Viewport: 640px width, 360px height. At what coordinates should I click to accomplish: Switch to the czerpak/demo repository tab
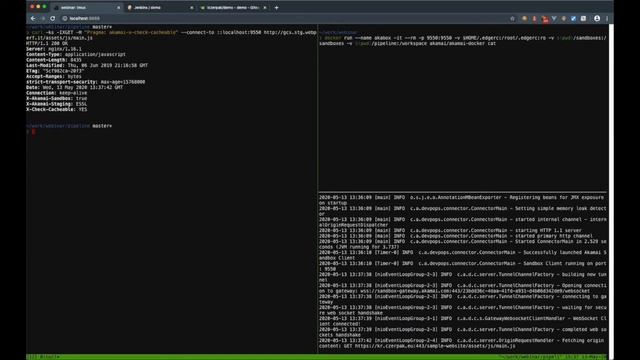coord(233,7)
